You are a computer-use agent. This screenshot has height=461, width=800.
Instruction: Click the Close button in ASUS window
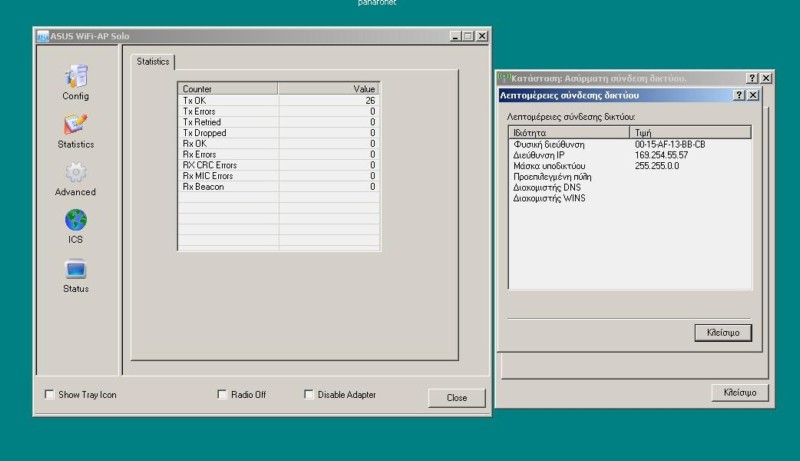pyautogui.click(x=457, y=398)
